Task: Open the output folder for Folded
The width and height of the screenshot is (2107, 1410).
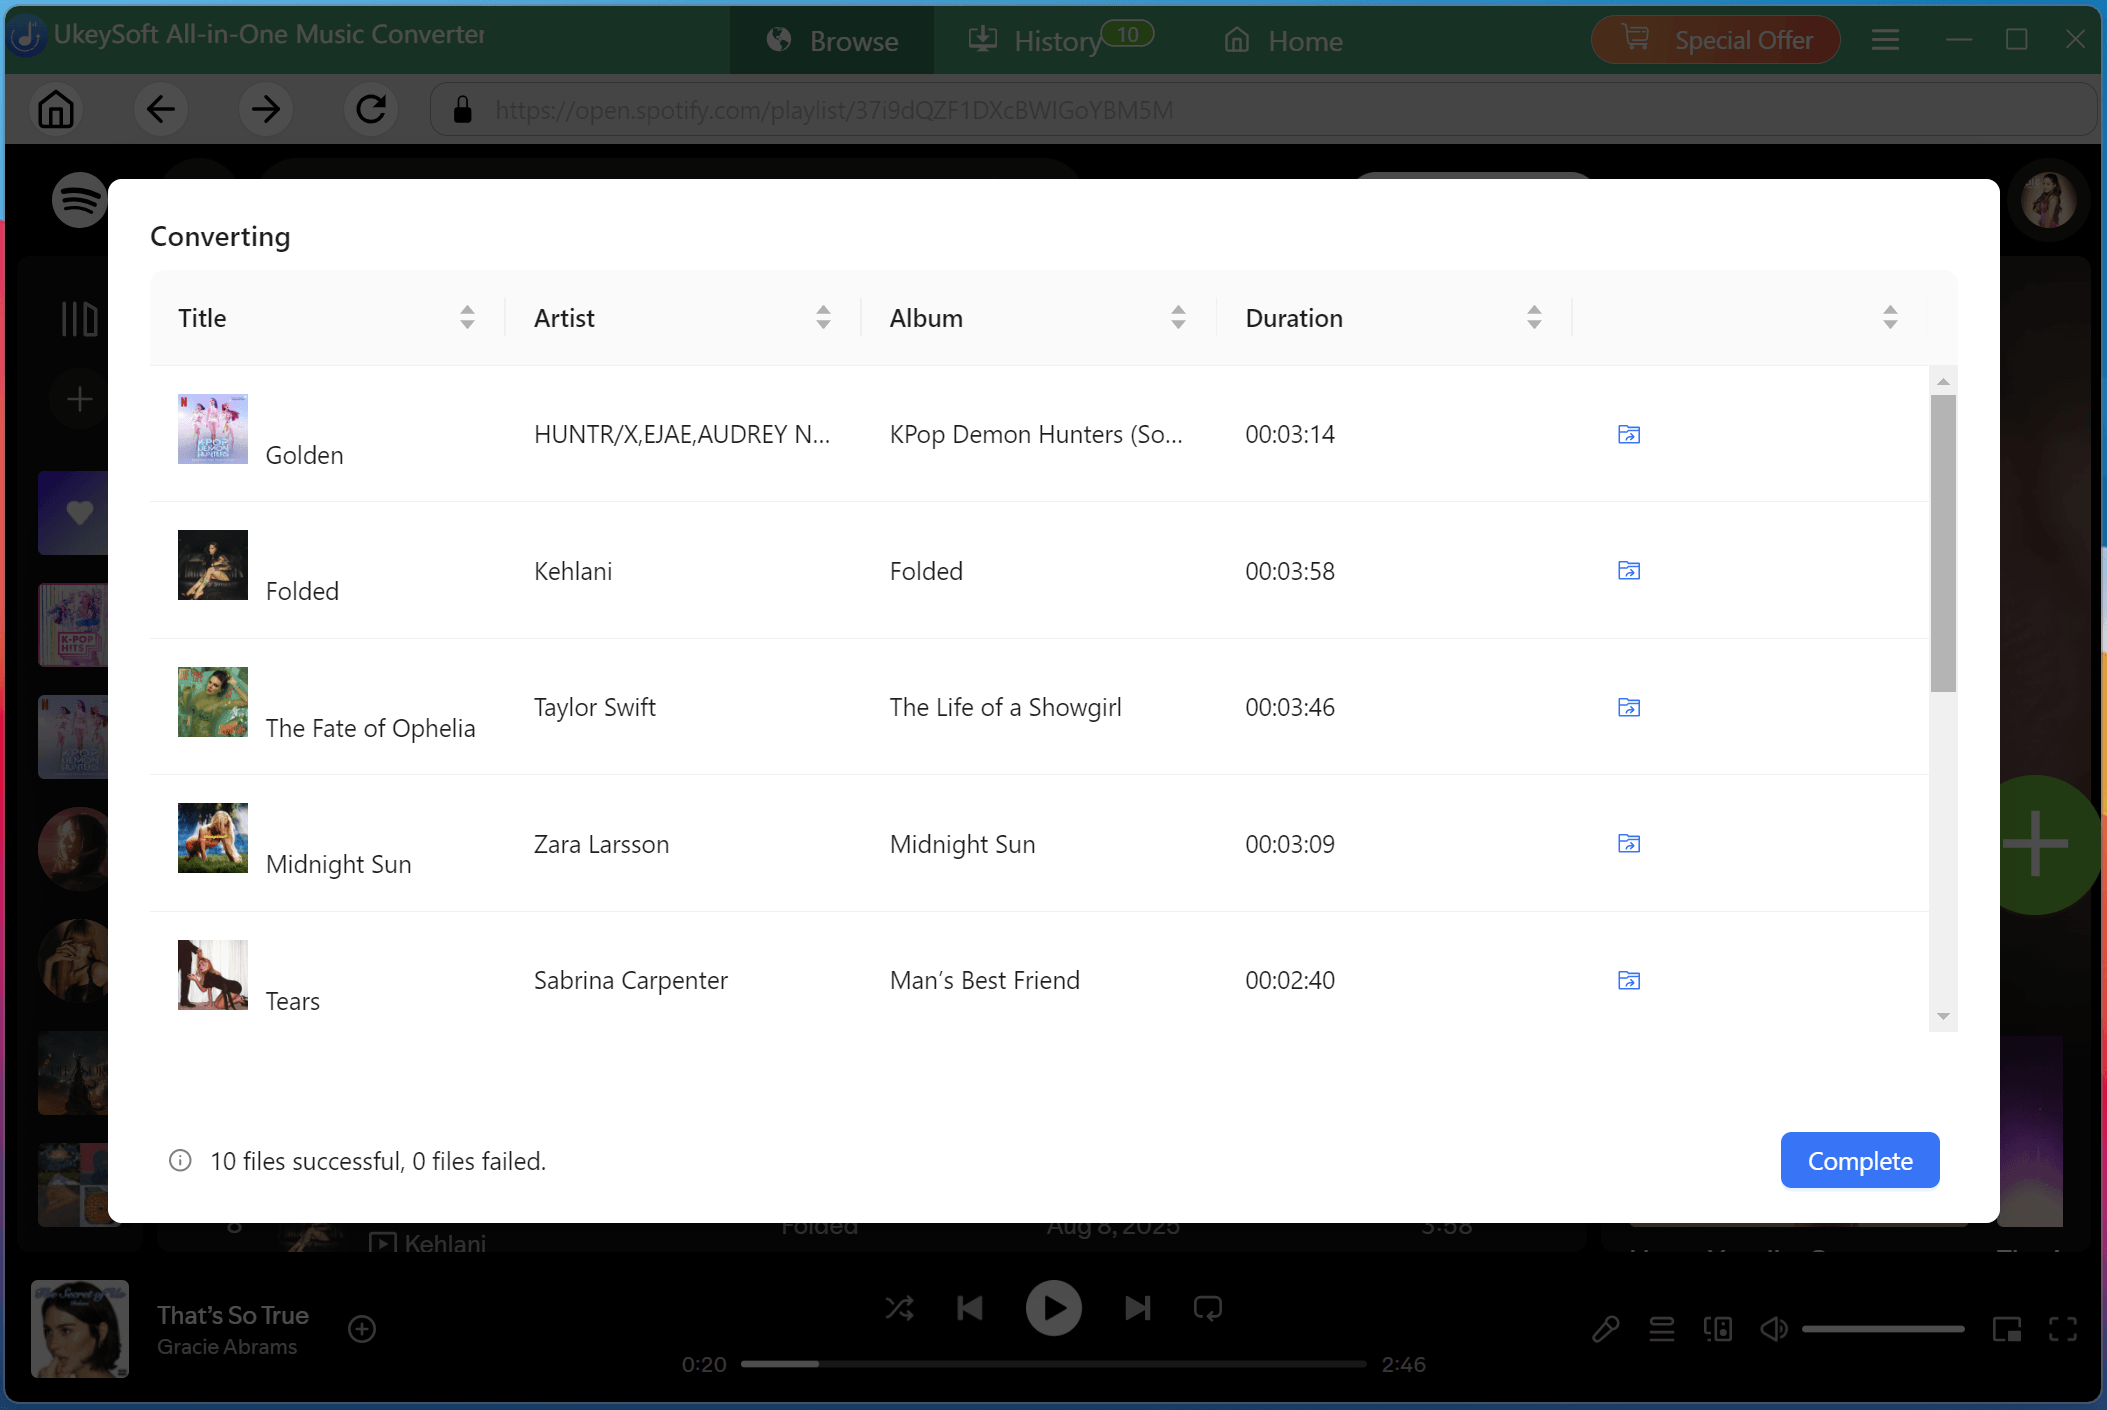Action: (x=1628, y=570)
